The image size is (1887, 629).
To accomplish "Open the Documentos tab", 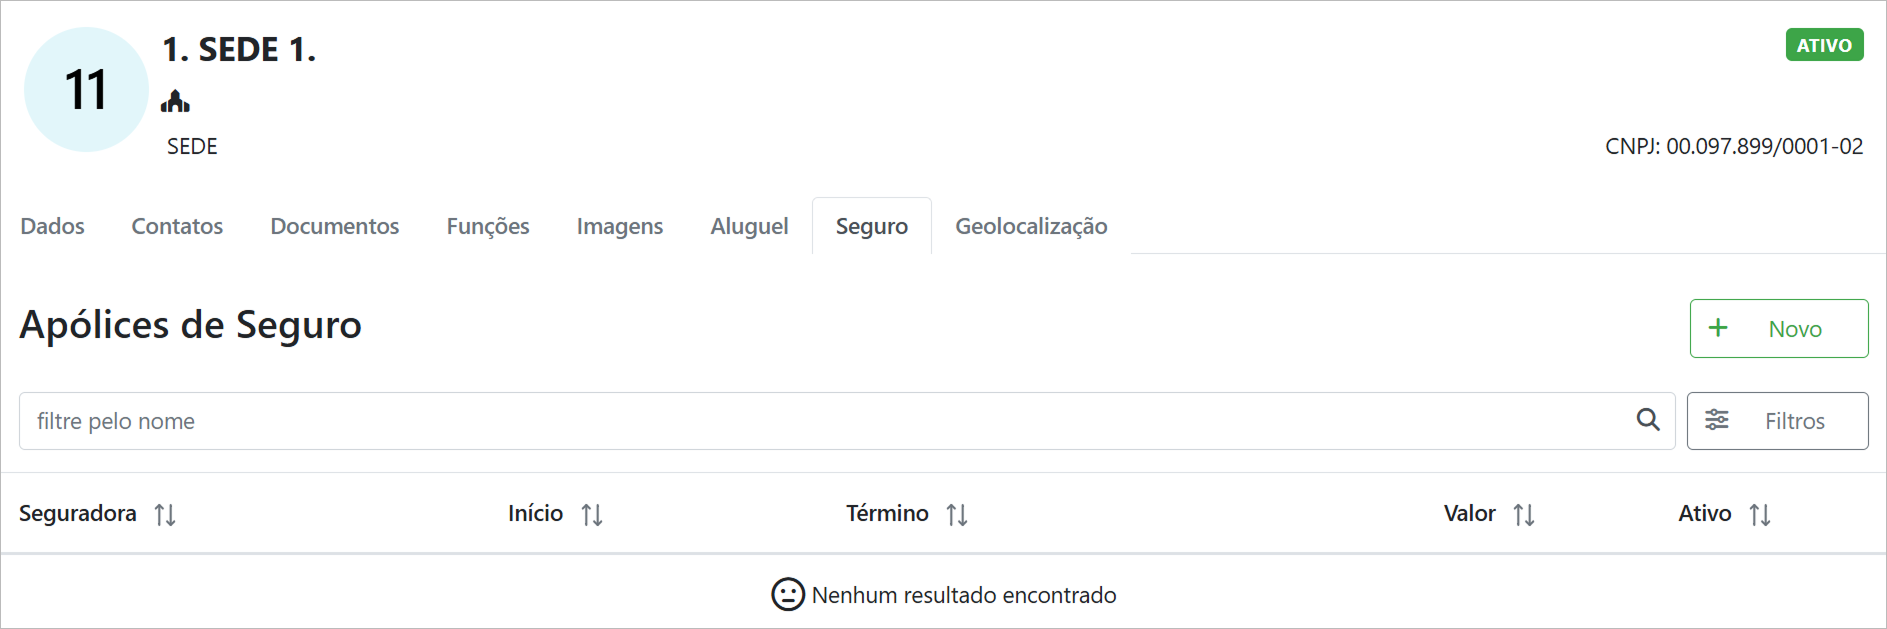I will (x=334, y=226).
